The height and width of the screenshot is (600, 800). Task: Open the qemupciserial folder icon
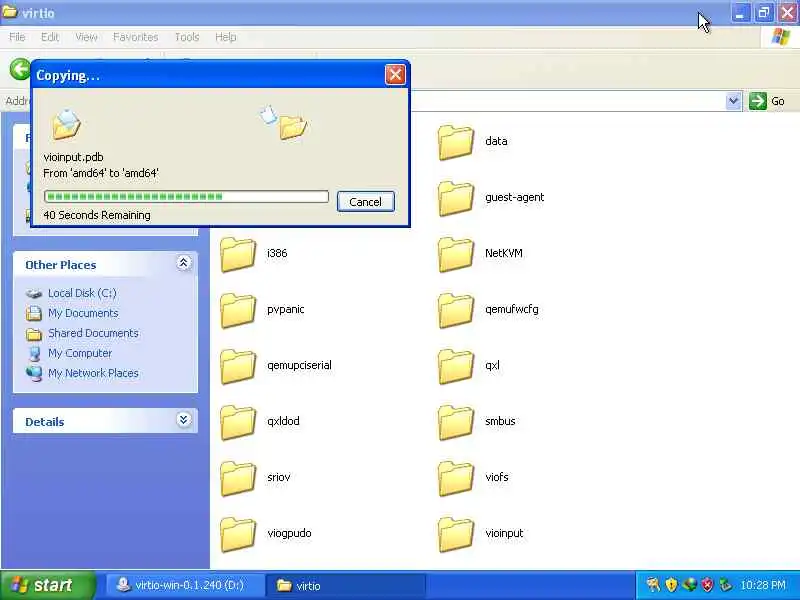[x=238, y=366]
